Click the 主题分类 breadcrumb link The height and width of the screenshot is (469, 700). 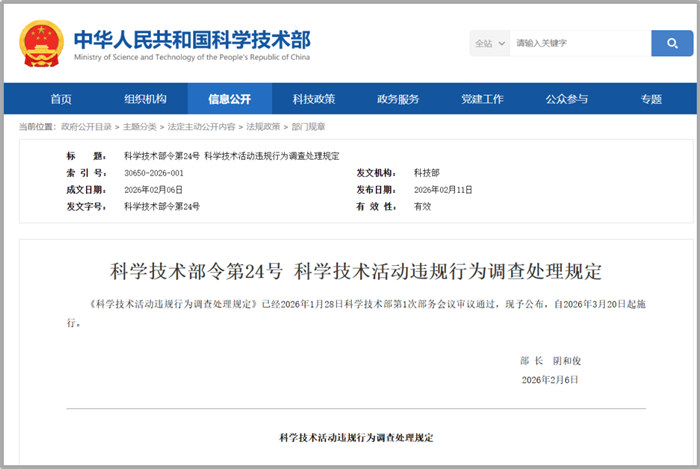tap(140, 127)
